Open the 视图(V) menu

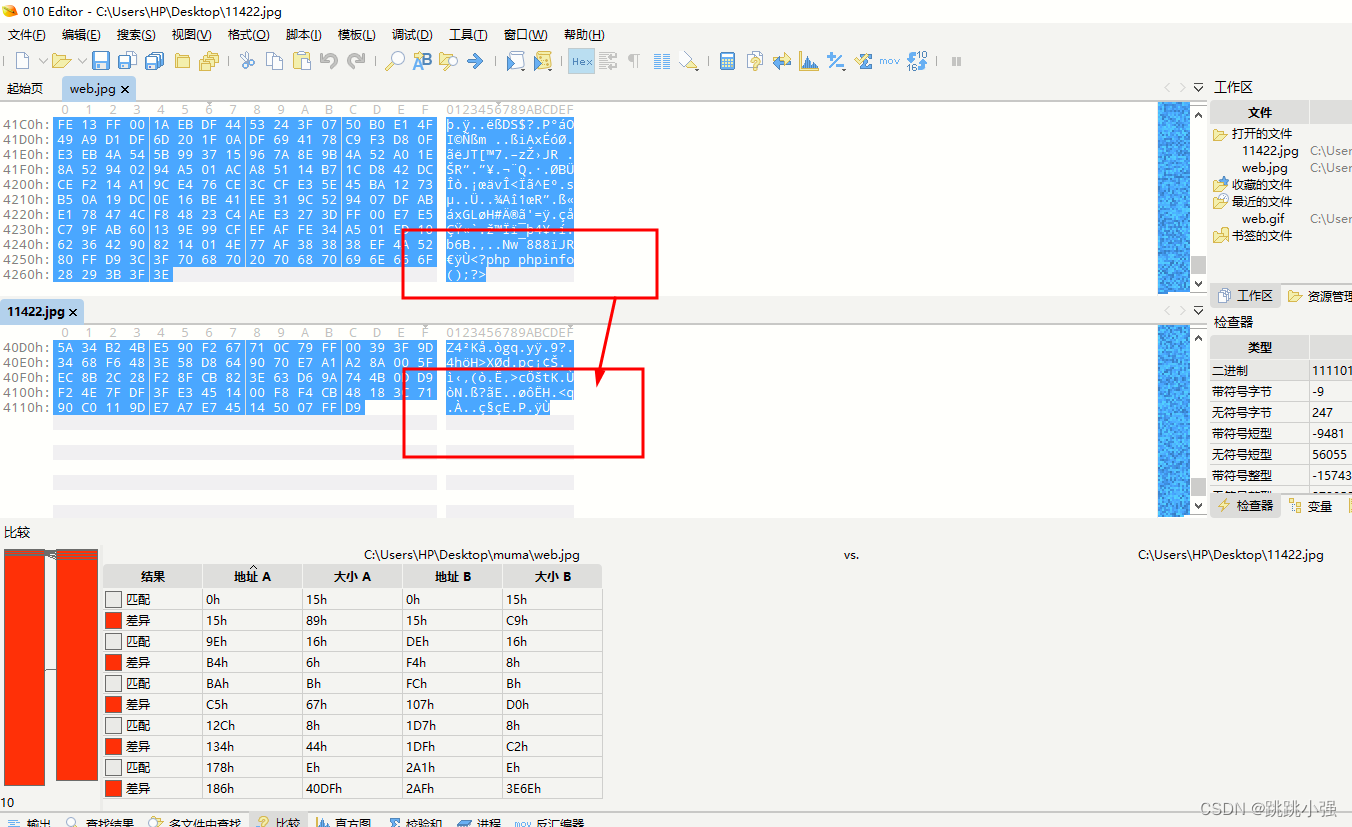click(x=191, y=35)
